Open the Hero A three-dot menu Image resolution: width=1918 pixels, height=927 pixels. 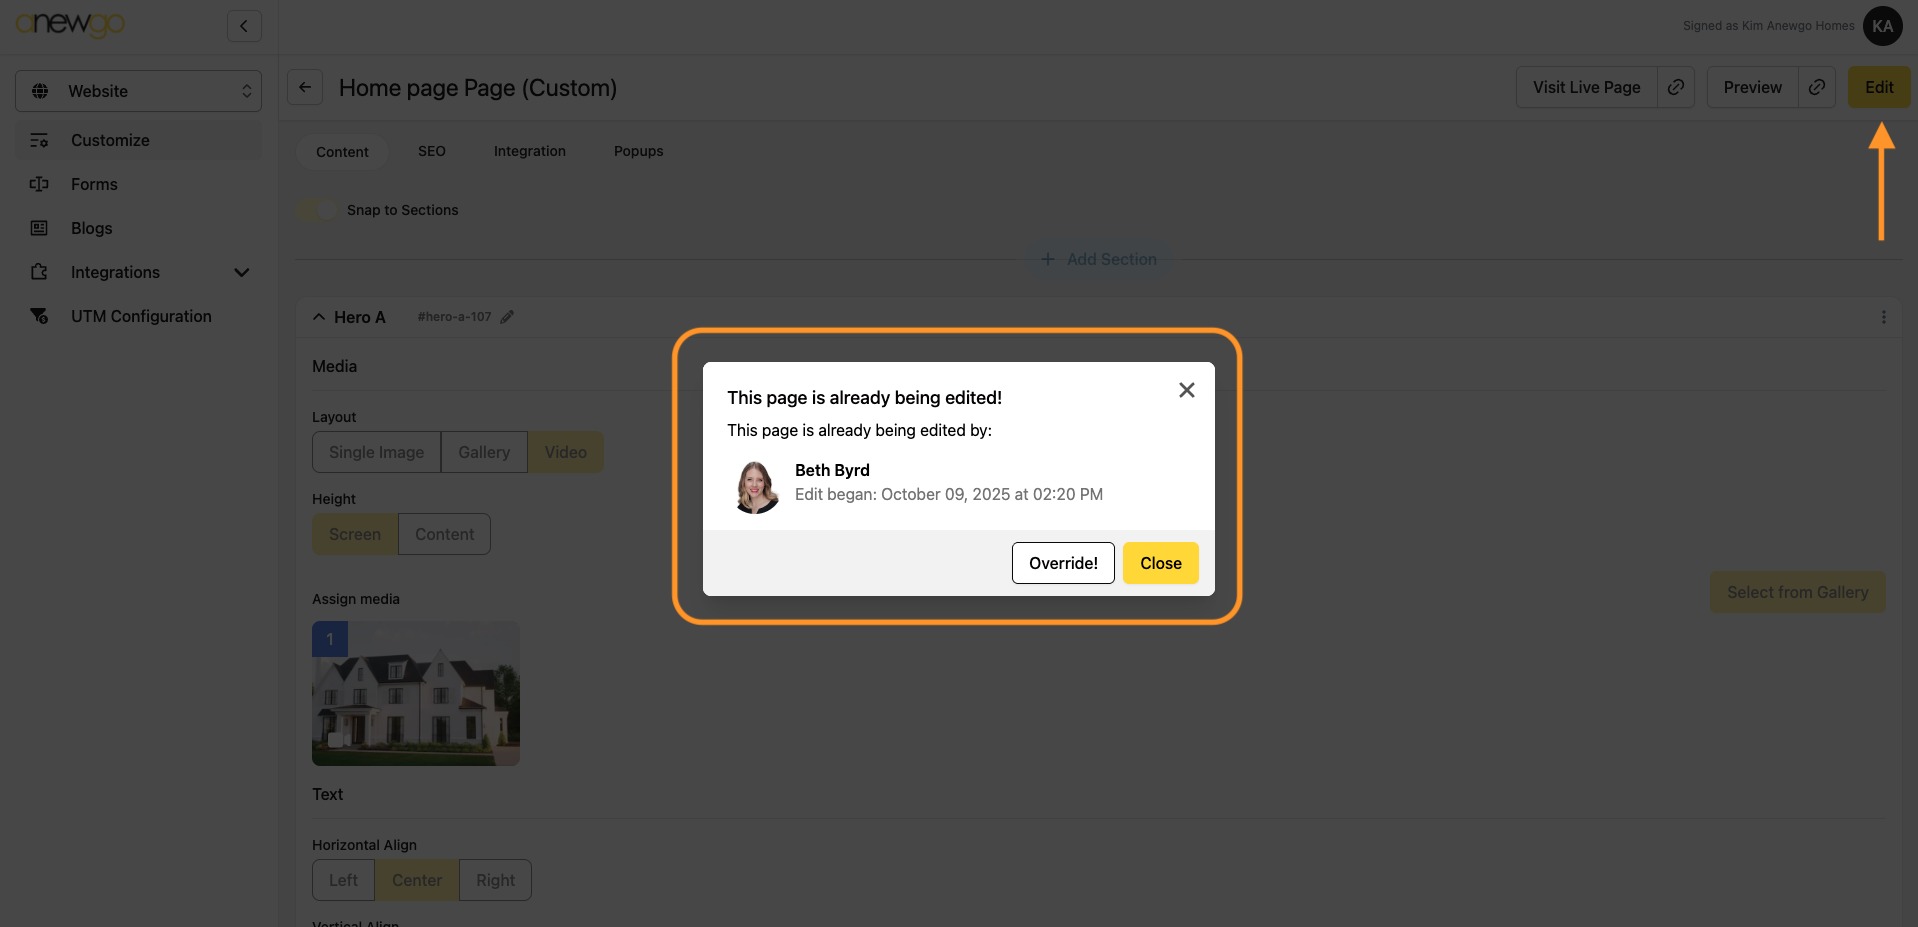pos(1883,317)
